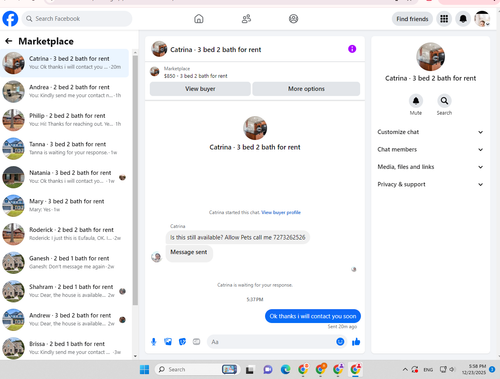This screenshot has height=379, width=500.
Task: Open the volume icon in system tray
Action: pos(452,369)
